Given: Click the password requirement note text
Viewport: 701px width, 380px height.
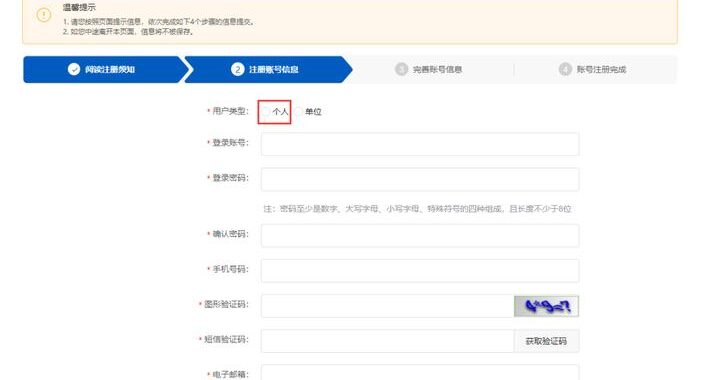Looking at the screenshot, I should [x=417, y=209].
